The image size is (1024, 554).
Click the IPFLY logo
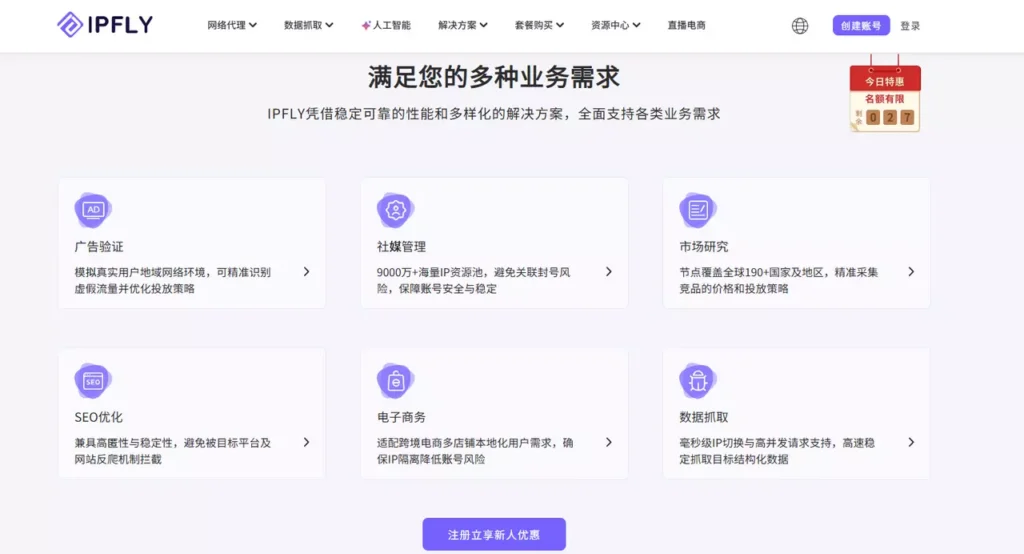coord(104,25)
